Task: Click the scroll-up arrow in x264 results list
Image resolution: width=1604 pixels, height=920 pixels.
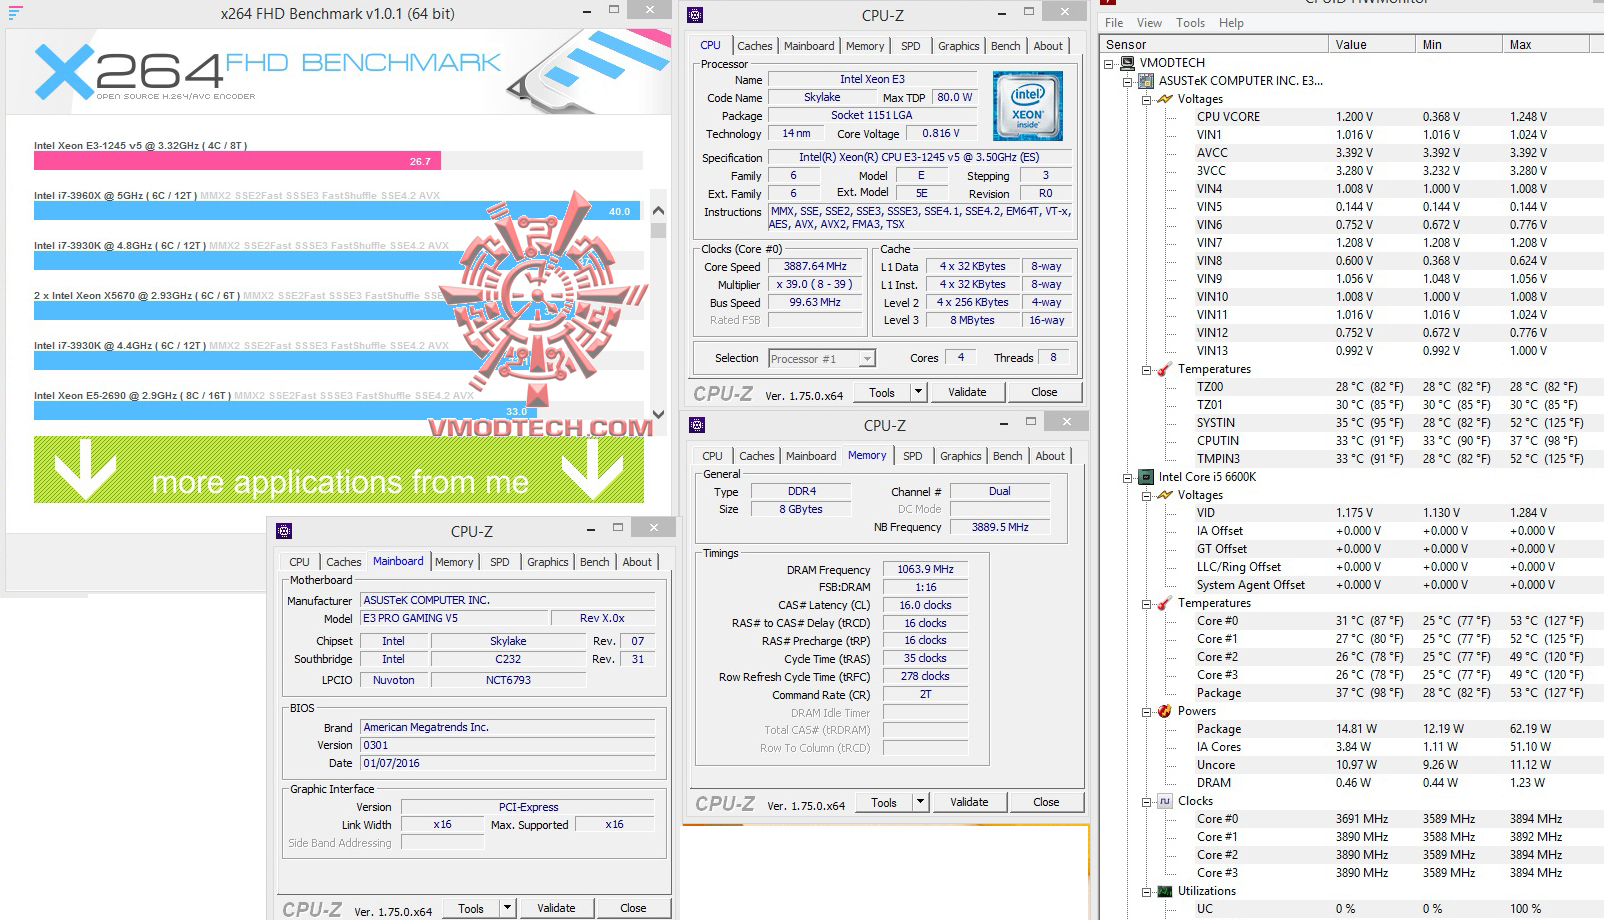Action: click(x=657, y=211)
